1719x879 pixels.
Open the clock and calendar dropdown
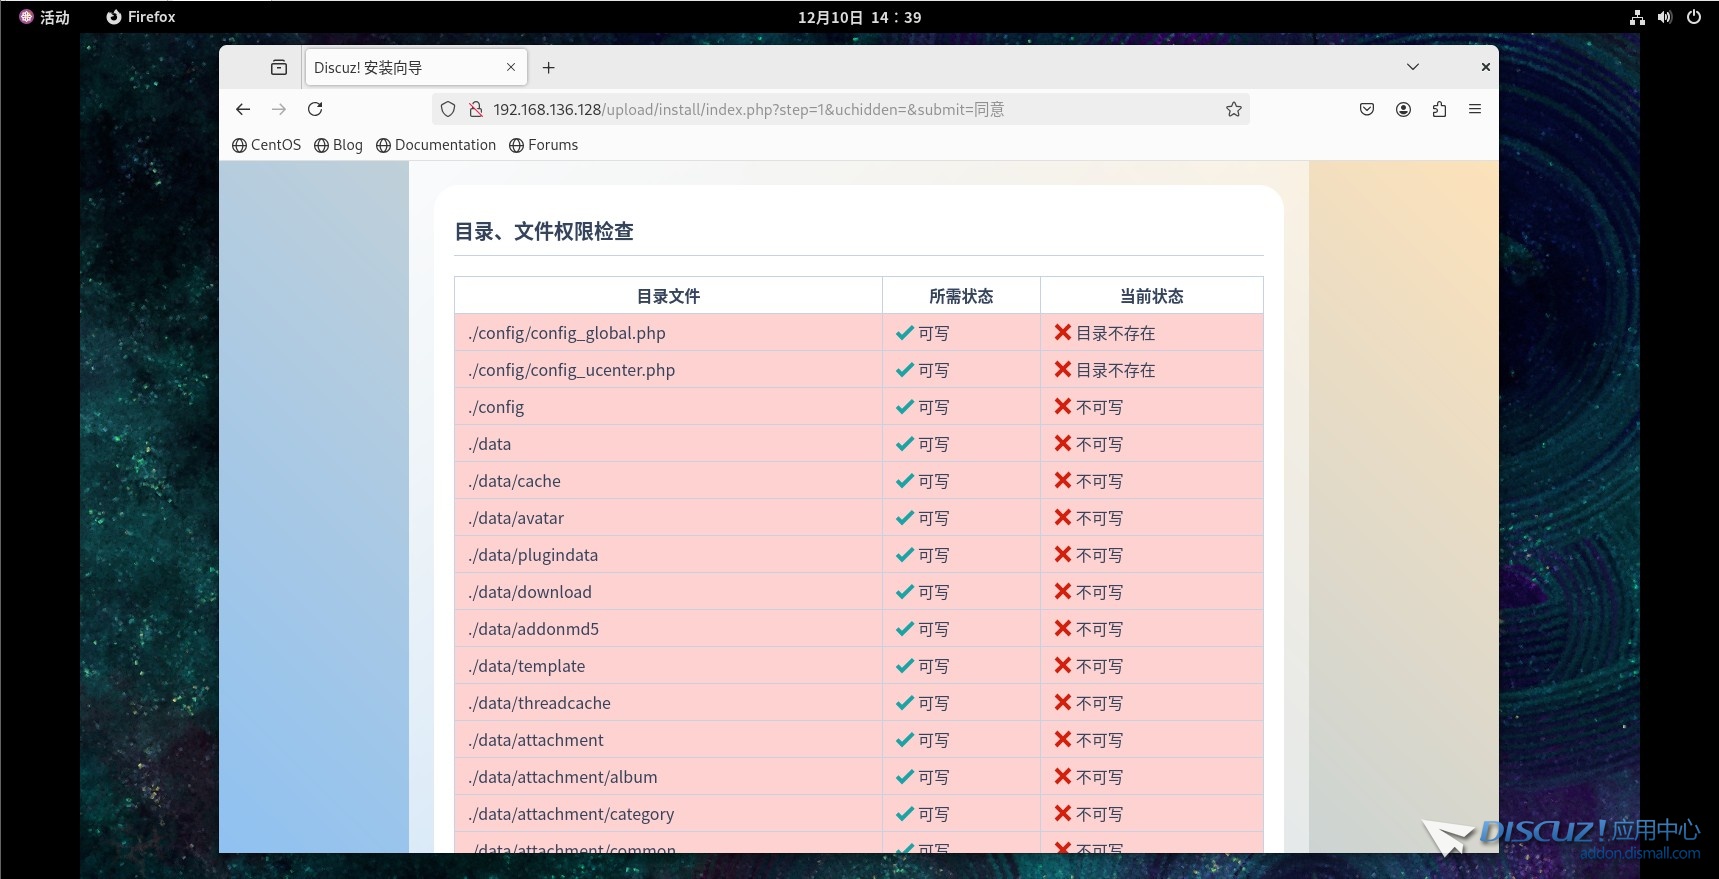(x=859, y=17)
